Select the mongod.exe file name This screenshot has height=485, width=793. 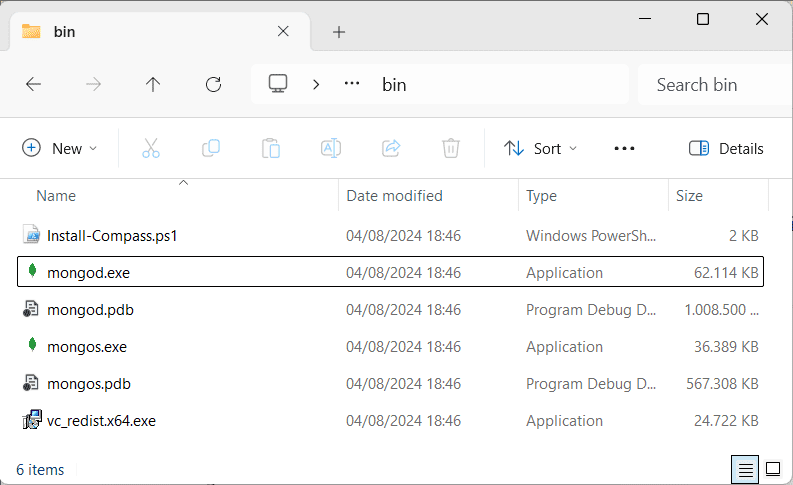(x=89, y=273)
